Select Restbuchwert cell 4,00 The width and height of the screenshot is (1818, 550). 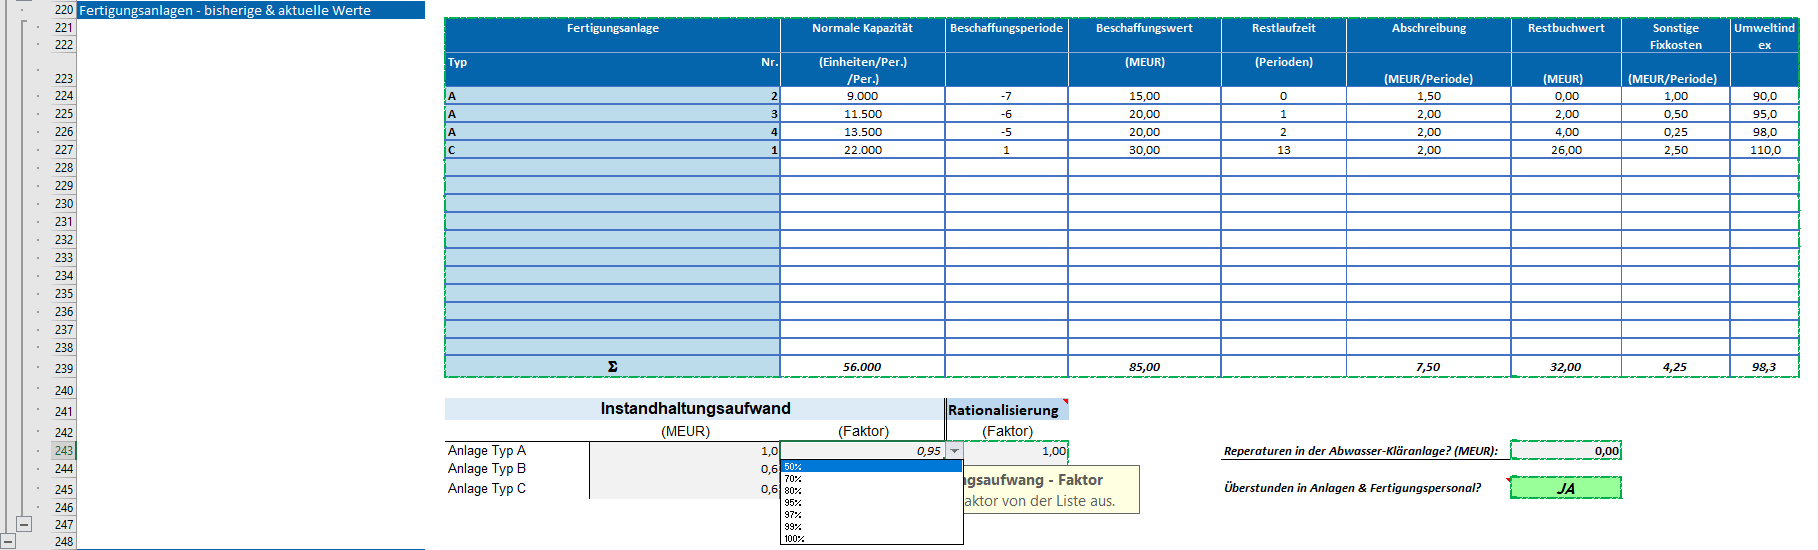click(x=1566, y=132)
